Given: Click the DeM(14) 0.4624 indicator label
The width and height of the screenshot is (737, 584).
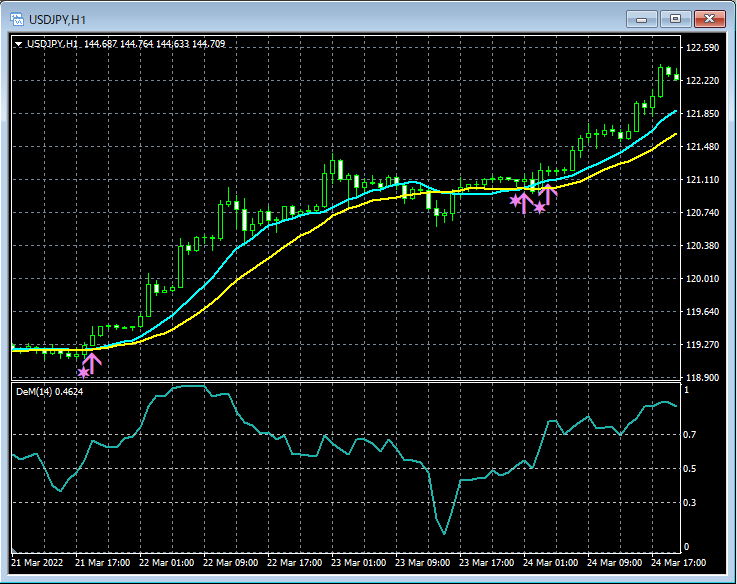Looking at the screenshot, I should tap(49, 392).
